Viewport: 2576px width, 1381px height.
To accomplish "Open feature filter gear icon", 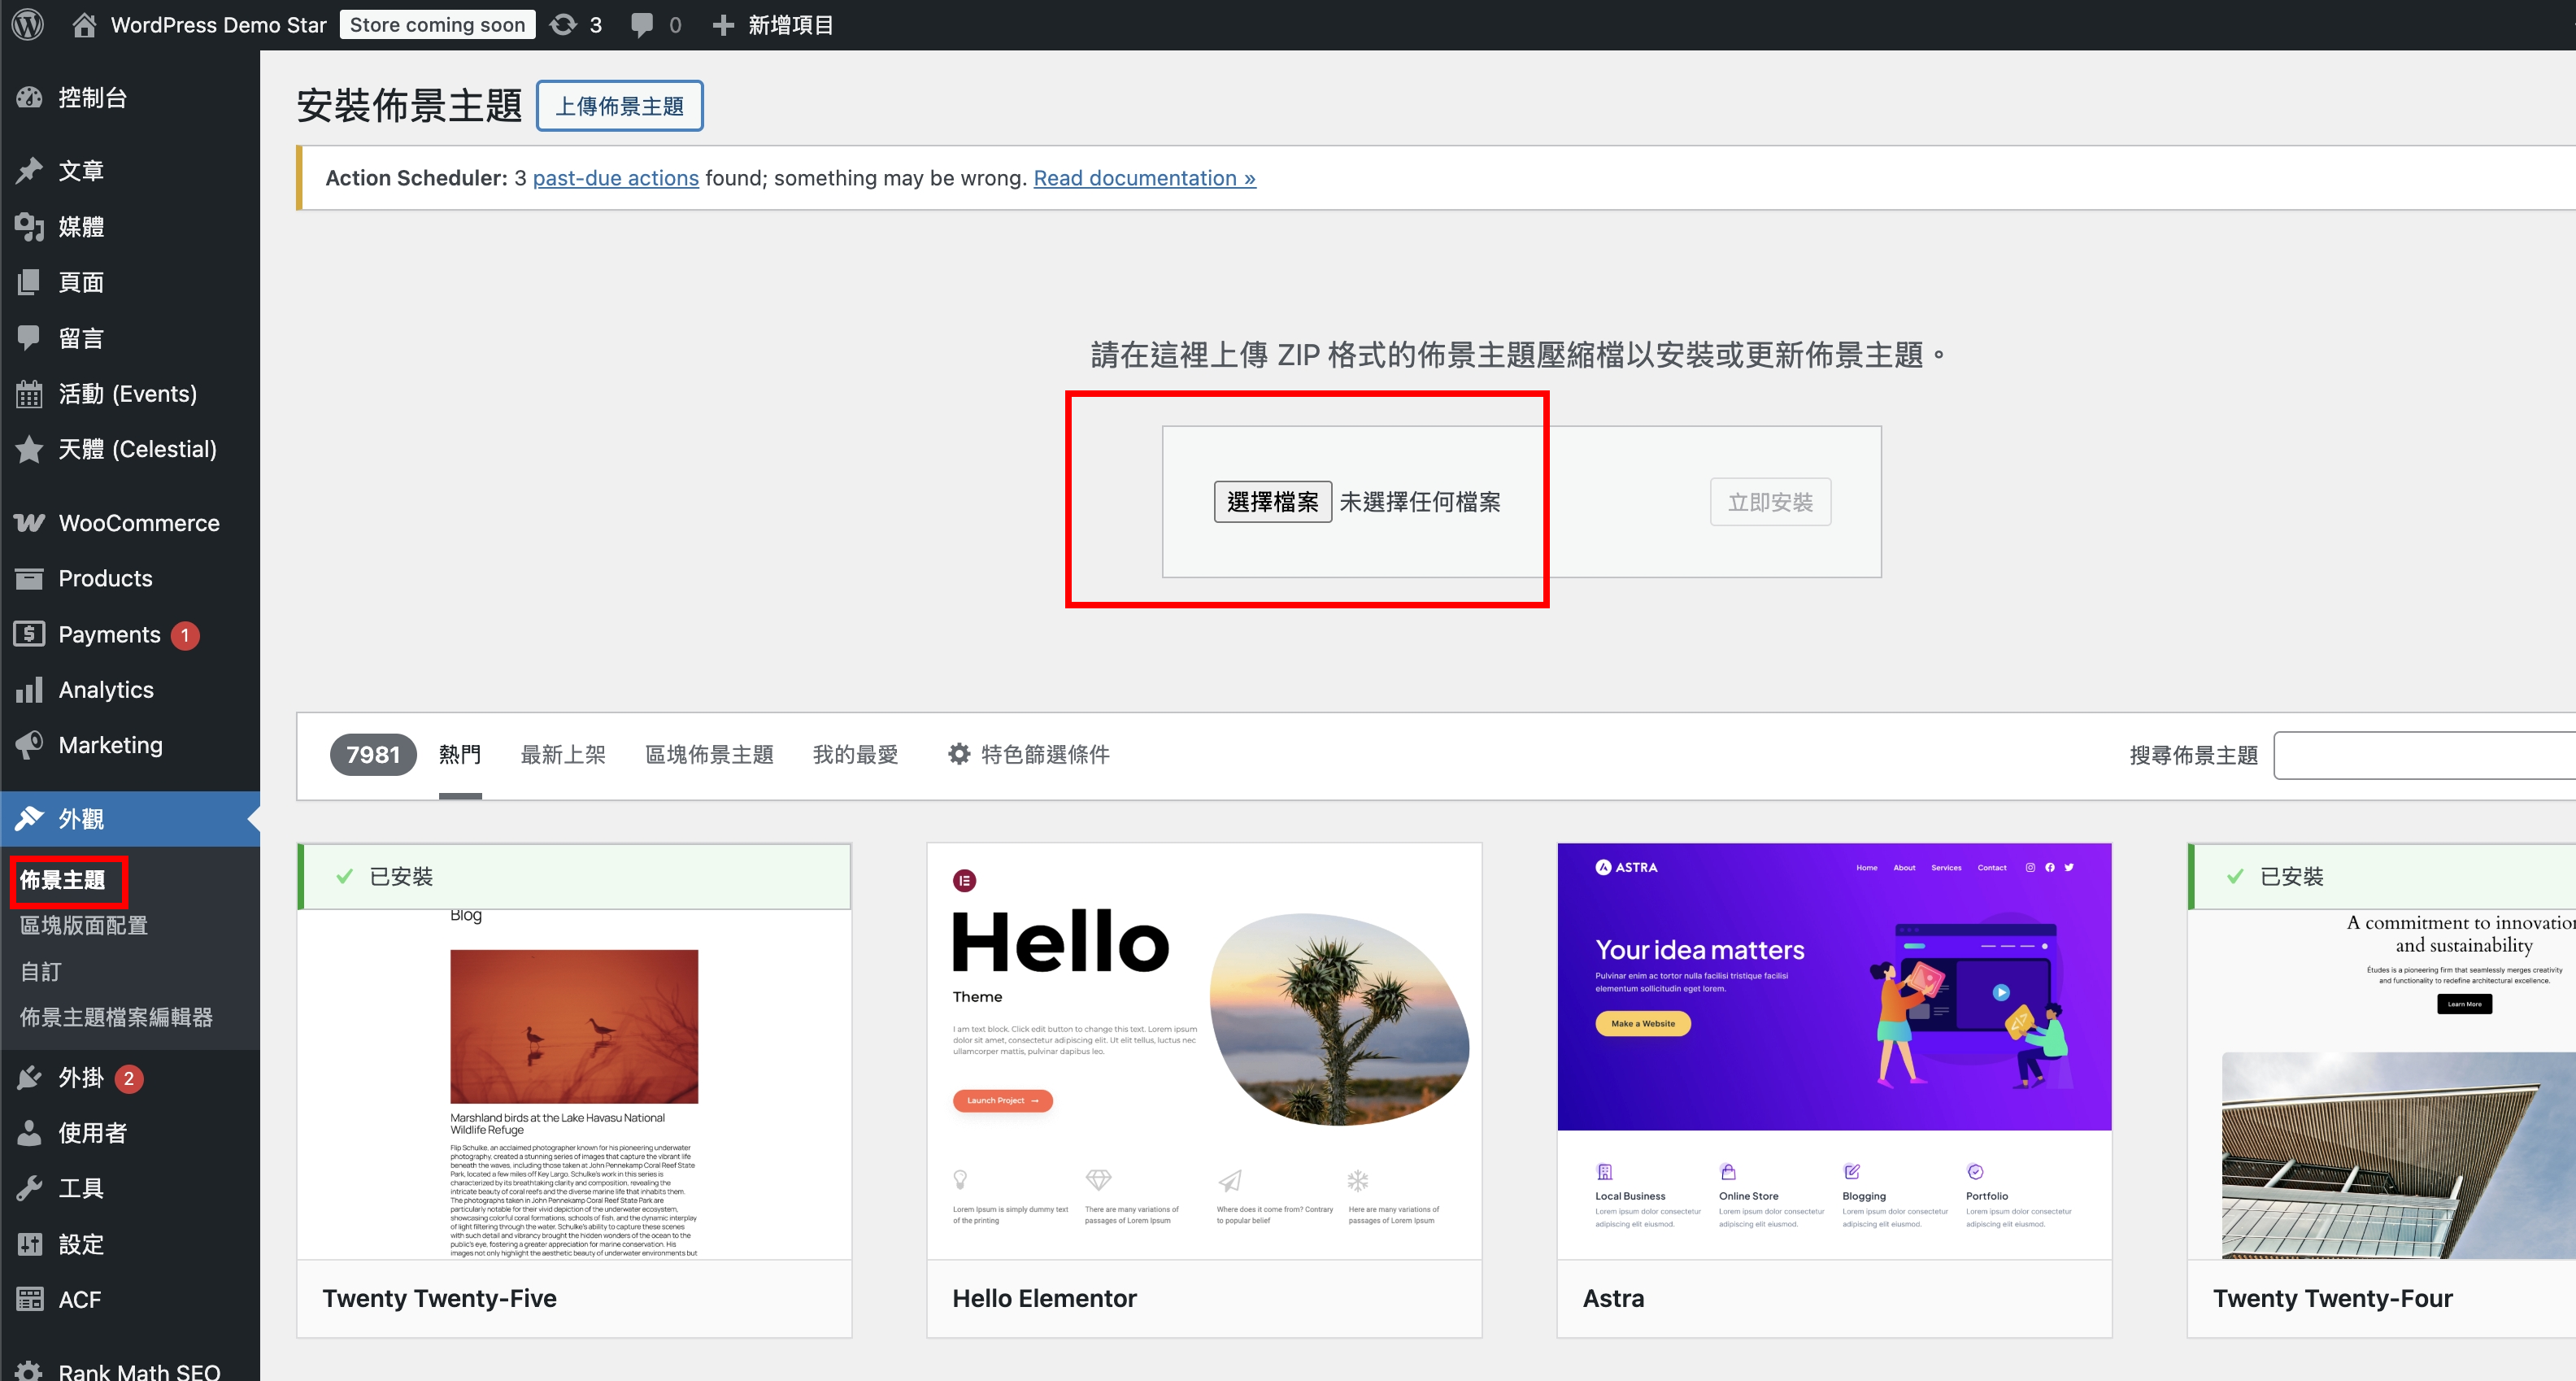I will pos(959,754).
